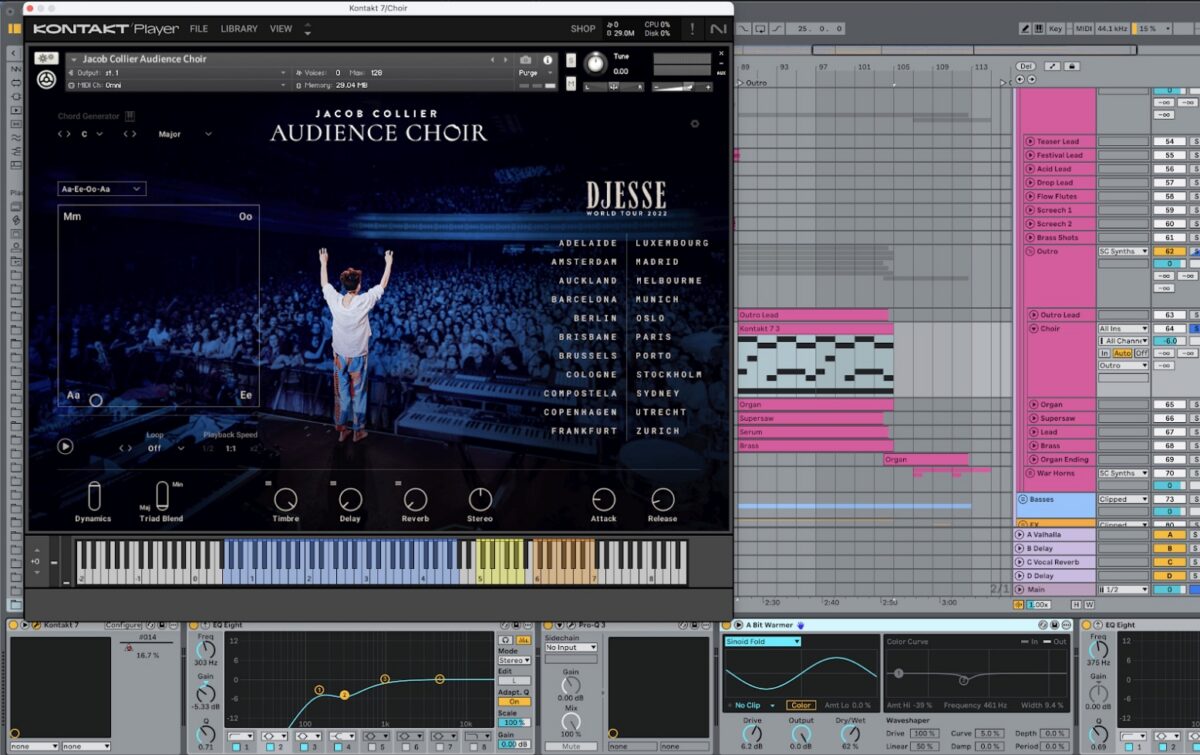Toggle computer MIDI keyboard icon in Ableton
The height and width of the screenshot is (755, 1200).
click(x=1037, y=29)
